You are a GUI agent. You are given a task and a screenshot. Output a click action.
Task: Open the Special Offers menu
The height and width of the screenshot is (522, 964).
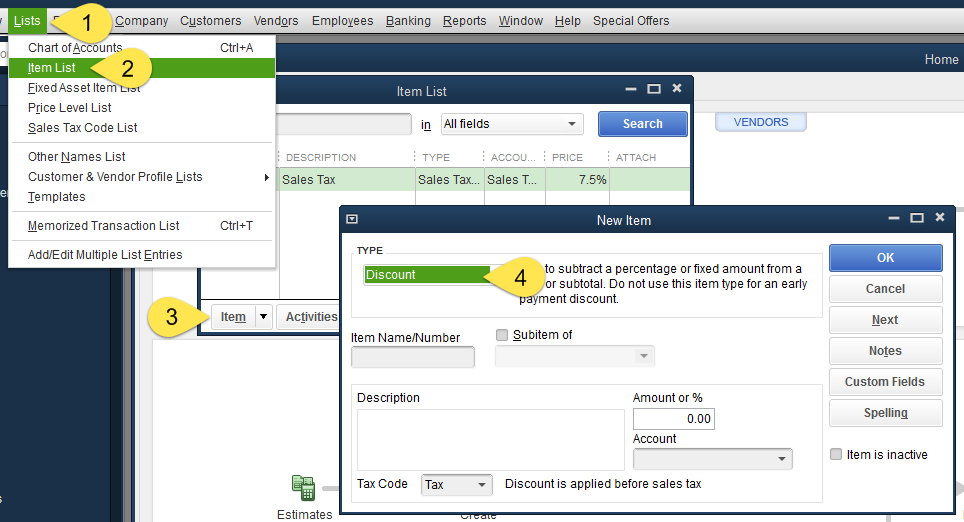point(631,21)
